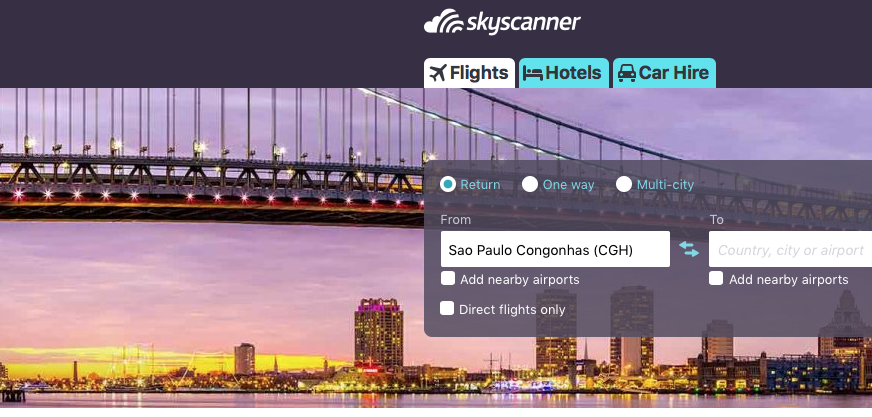Click the Skyscanner cloud sunburst logo icon
The height and width of the screenshot is (417, 872).
click(x=443, y=21)
